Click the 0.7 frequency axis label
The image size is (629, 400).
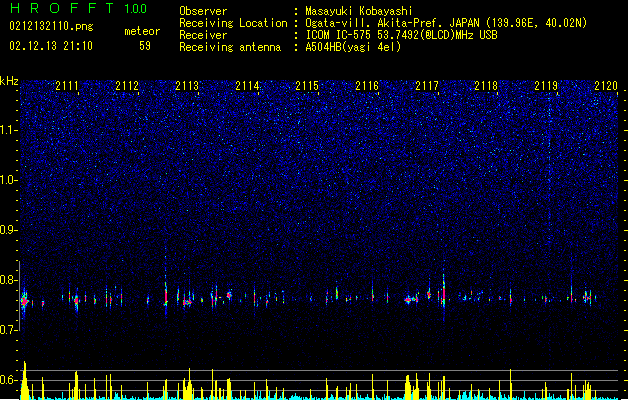tap(9, 330)
